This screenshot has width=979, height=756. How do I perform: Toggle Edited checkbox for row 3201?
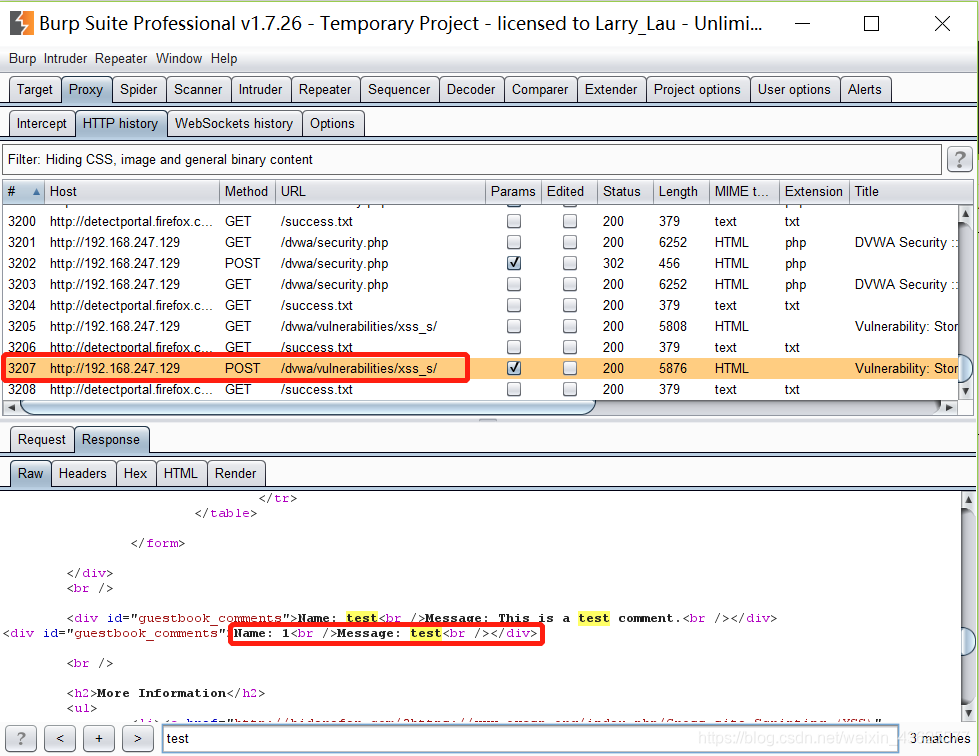[x=569, y=242]
